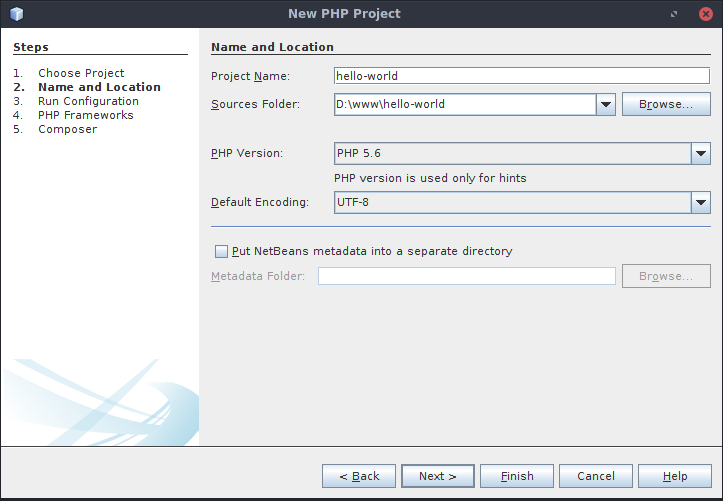The width and height of the screenshot is (723, 501).
Task: Click the Name and Location panel heading
Action: [x=272, y=47]
